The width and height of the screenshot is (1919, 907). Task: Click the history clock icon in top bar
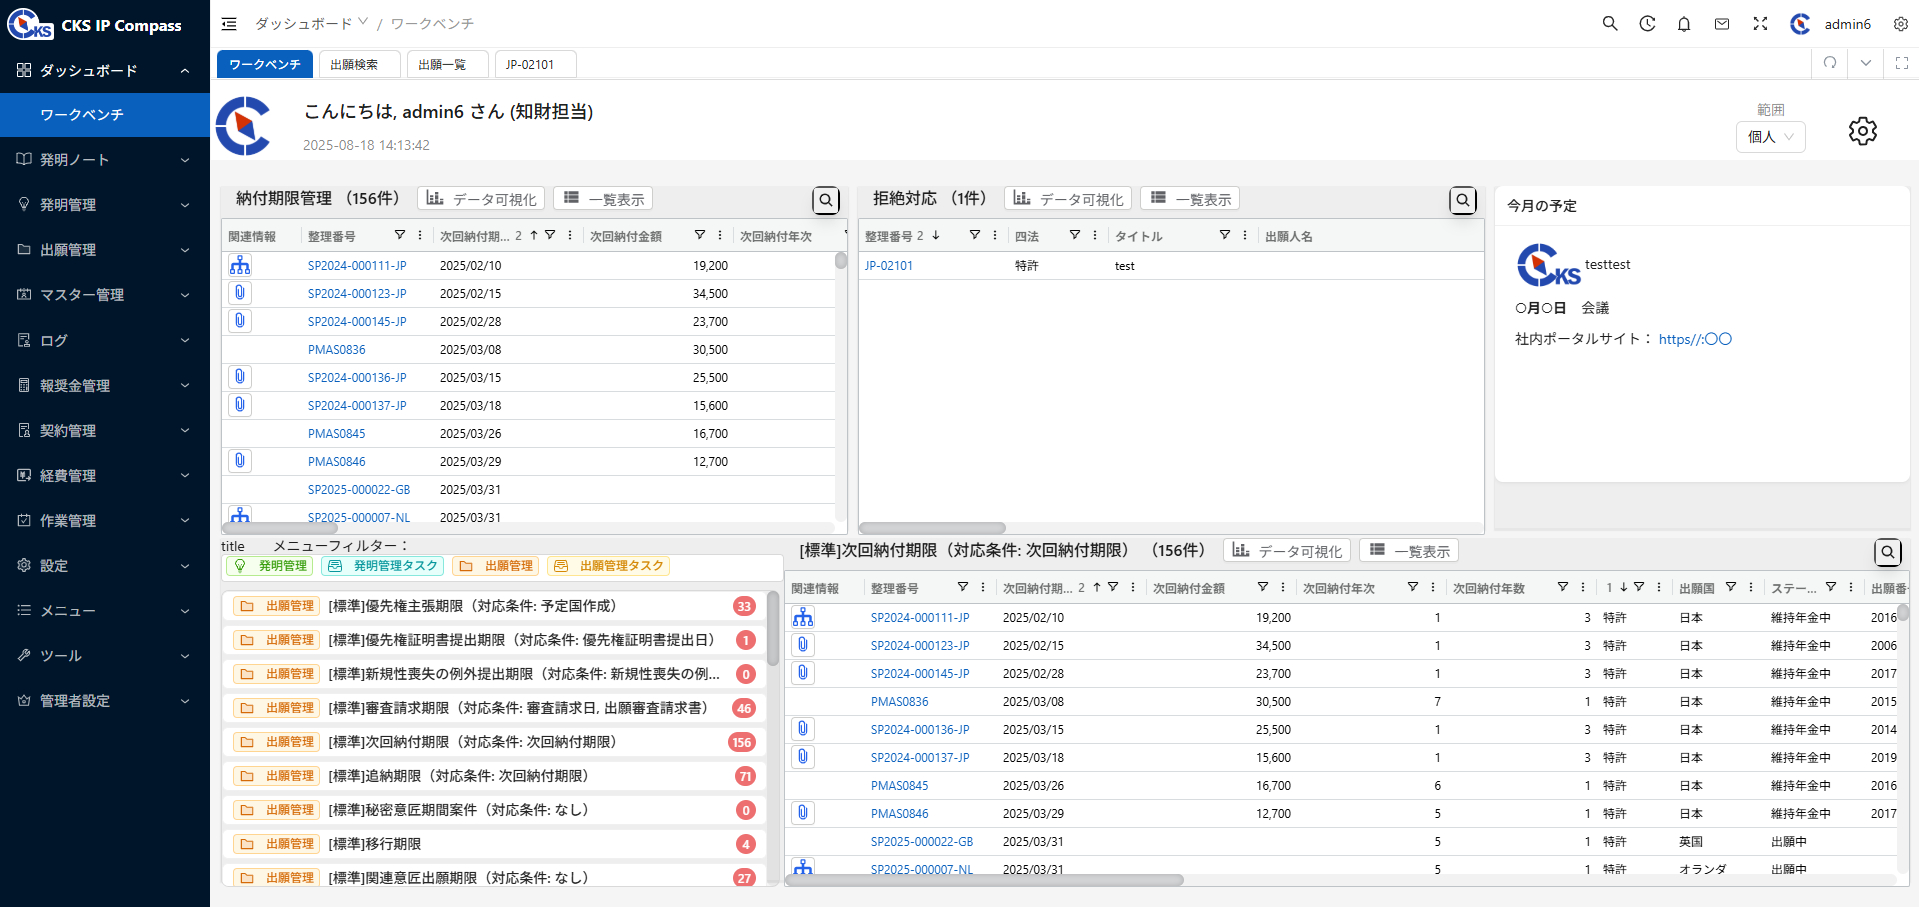pos(1647,23)
